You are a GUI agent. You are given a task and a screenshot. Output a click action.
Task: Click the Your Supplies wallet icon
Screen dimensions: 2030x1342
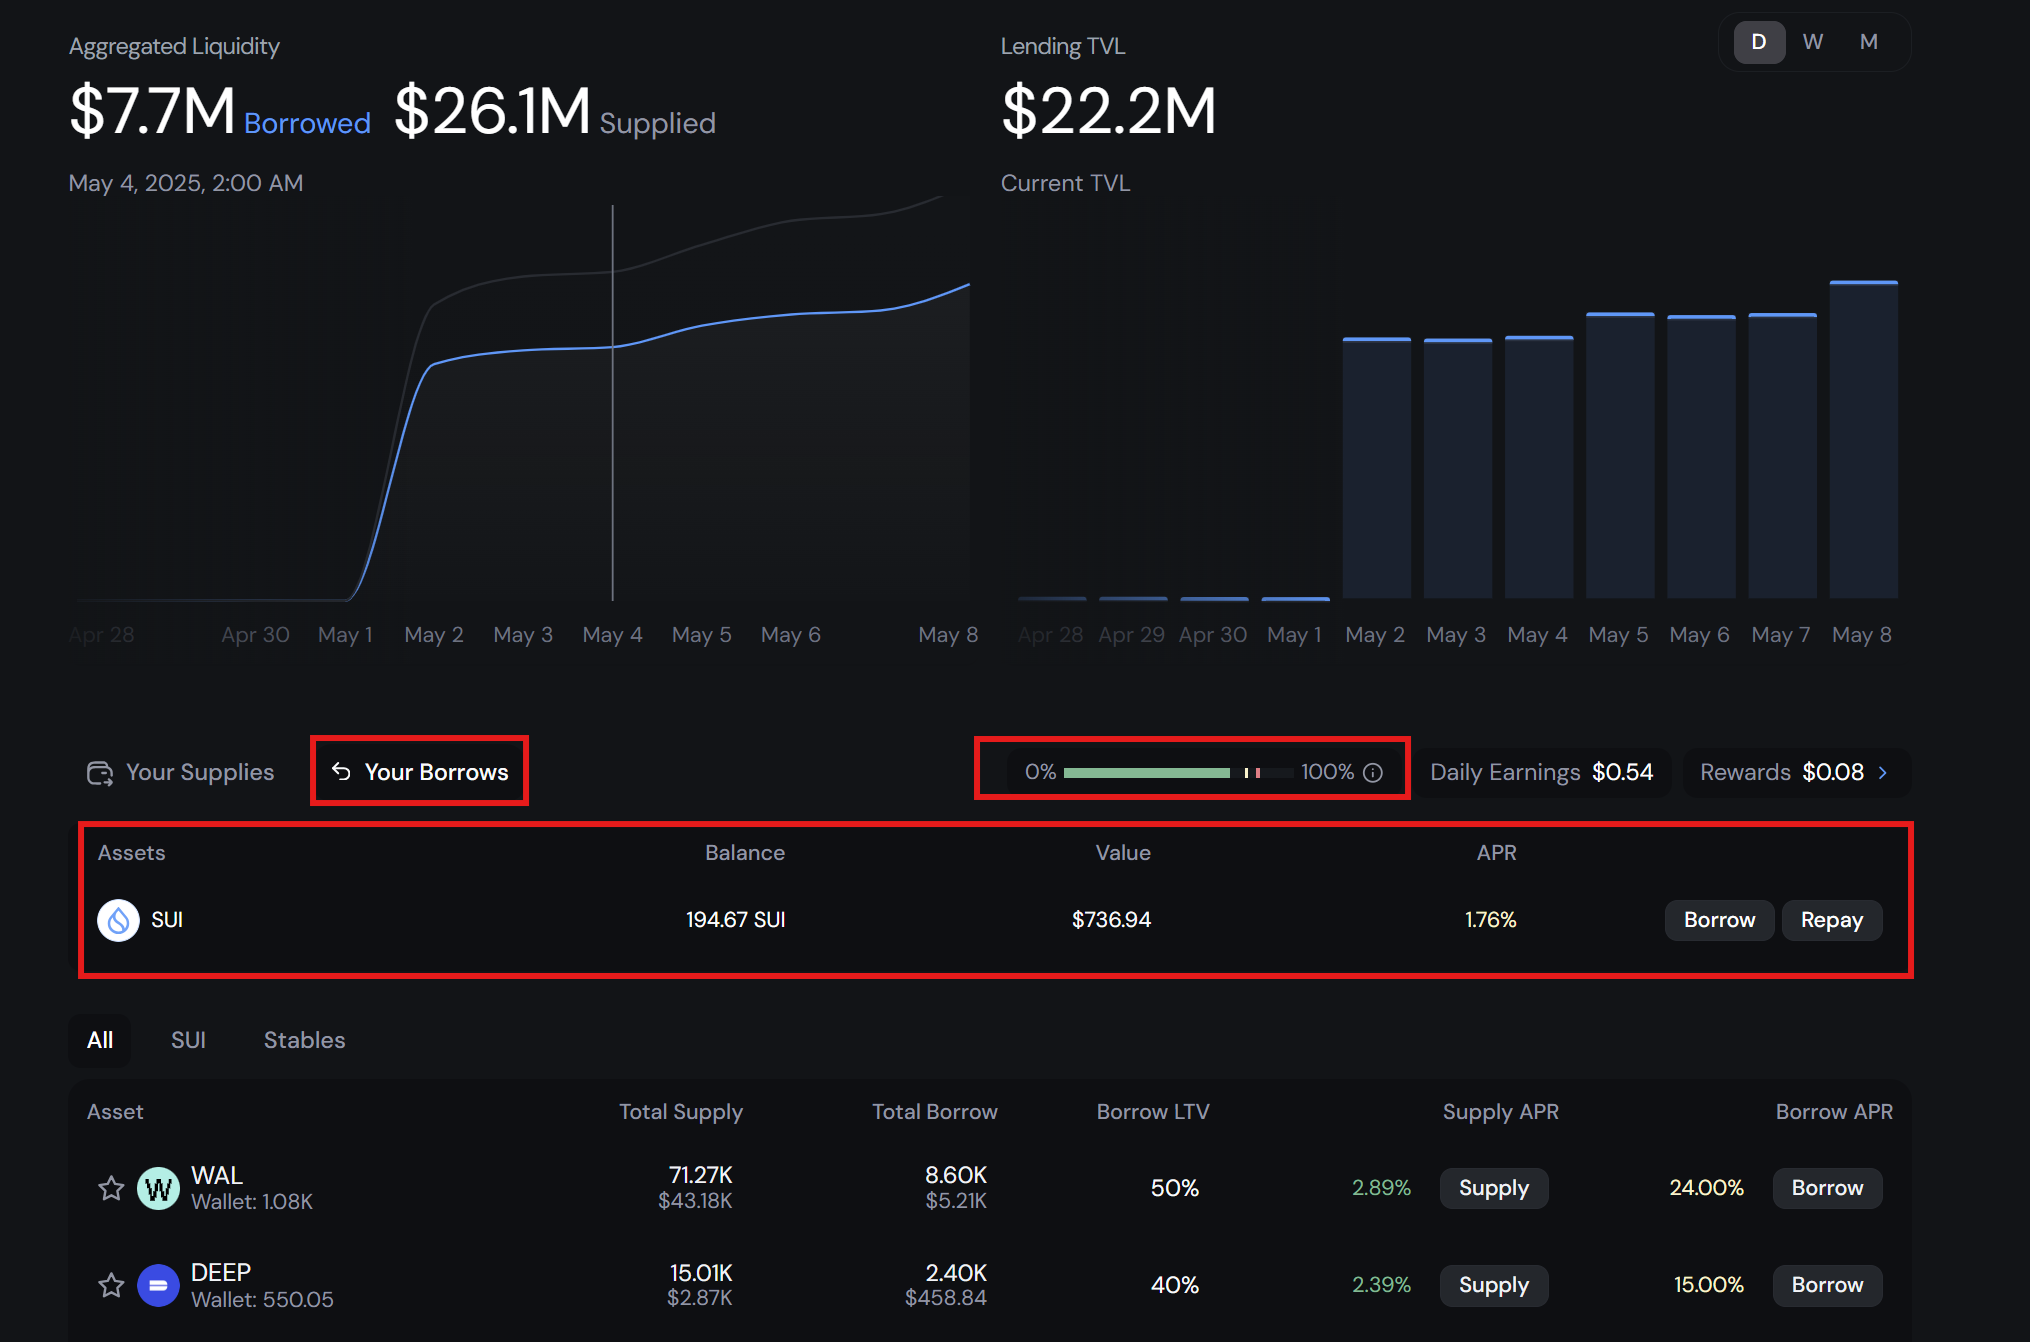pos(100,773)
